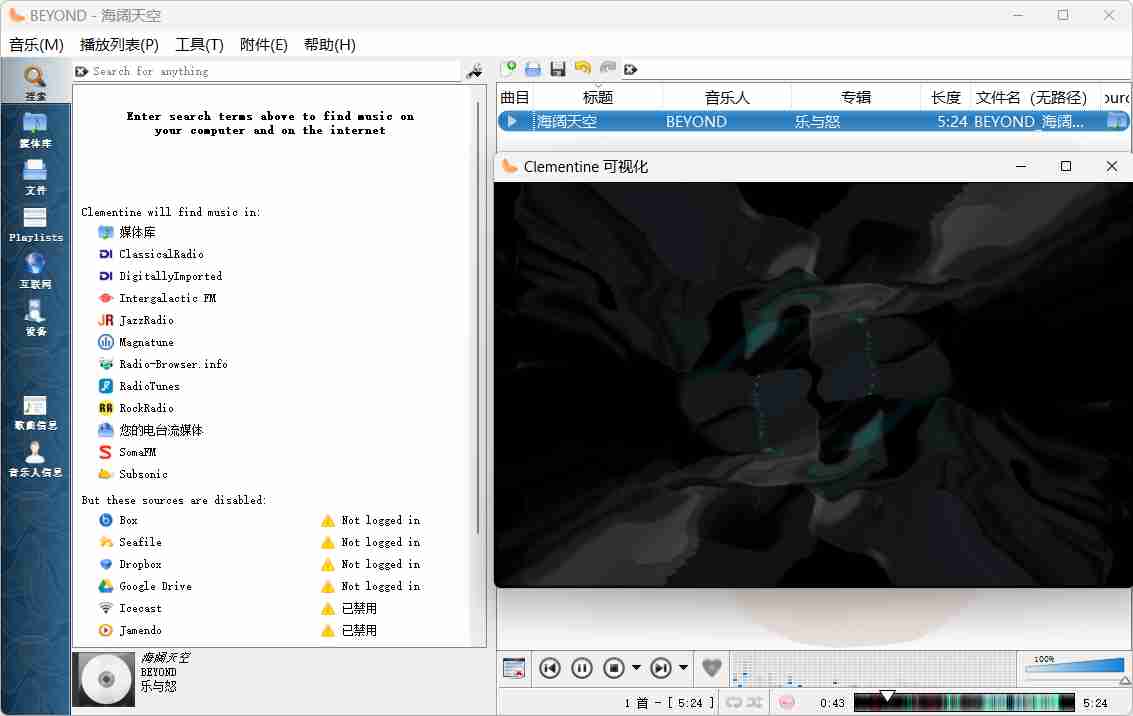This screenshot has width=1133, height=716.
Task: Toggle shuffle mode button
Action: (755, 703)
